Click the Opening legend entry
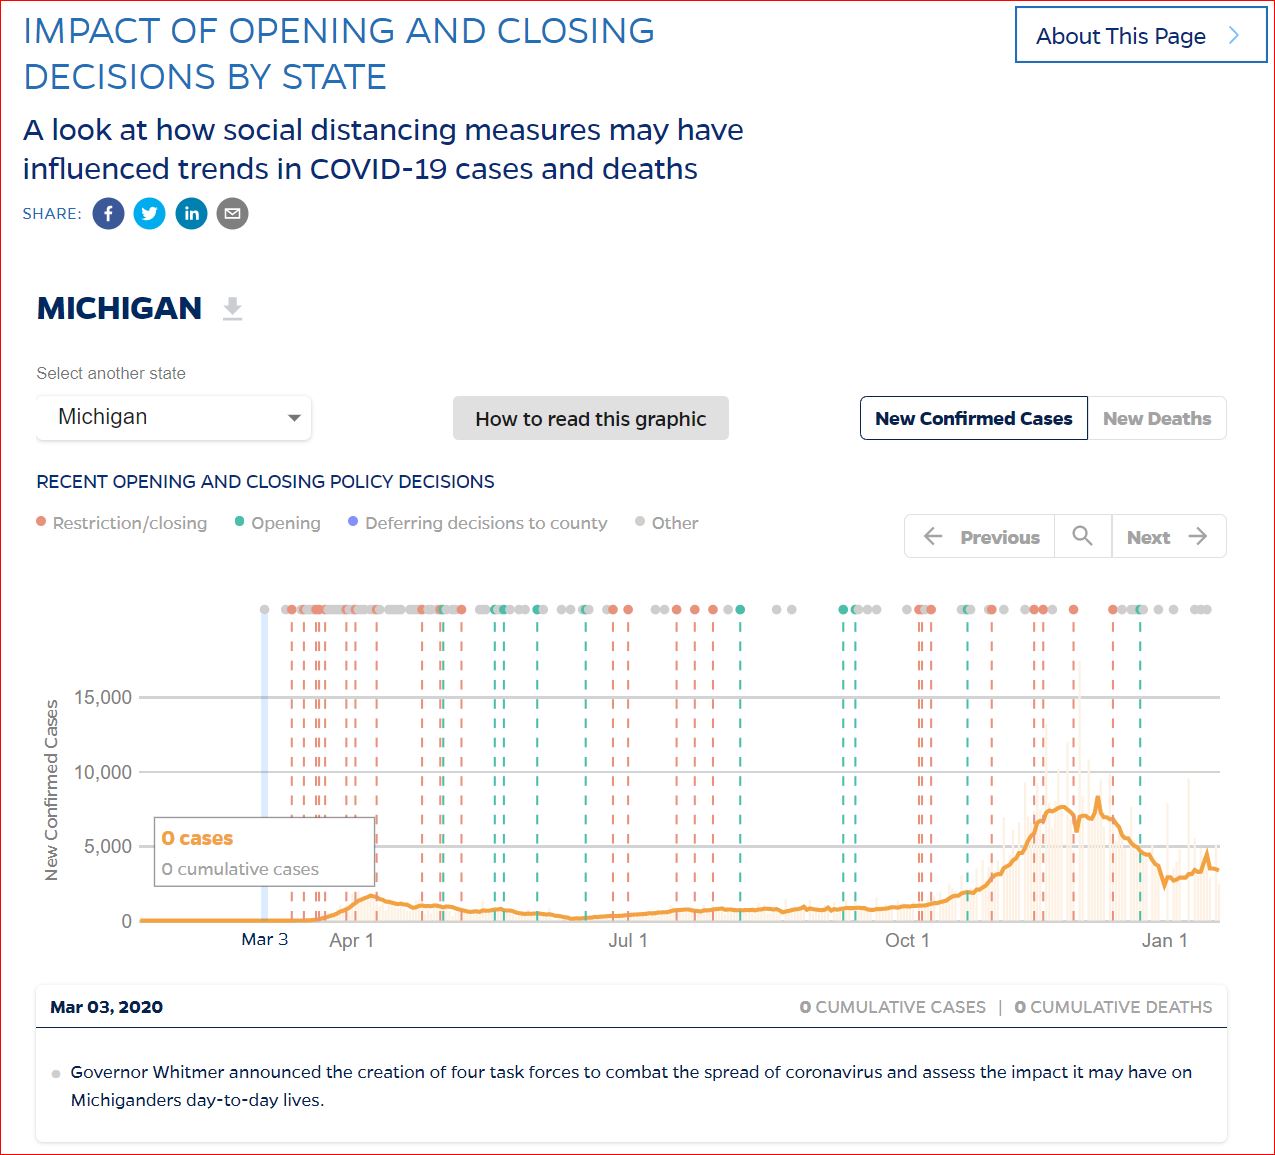The image size is (1275, 1155). (x=278, y=523)
